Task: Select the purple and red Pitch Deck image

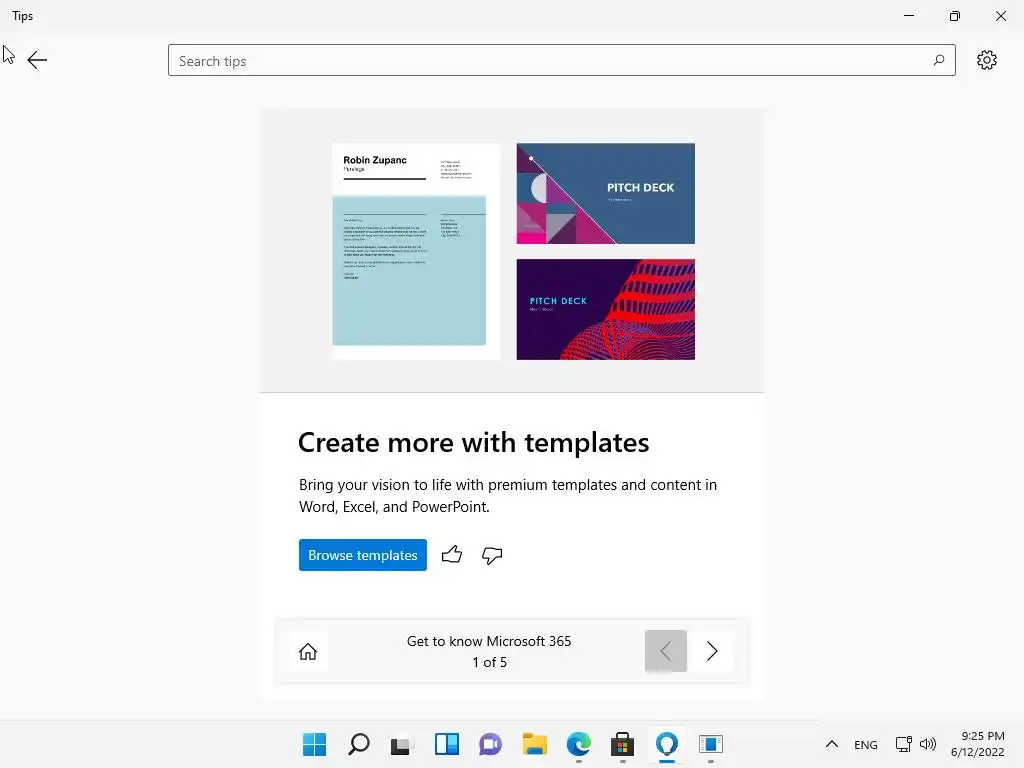Action: (x=605, y=310)
